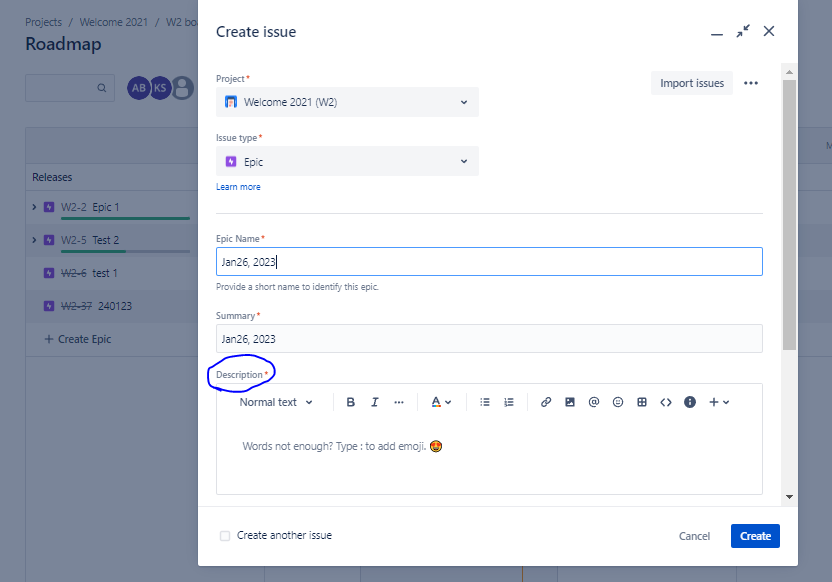
Task: Mention a user with the @ icon
Action: pyautogui.click(x=593, y=402)
